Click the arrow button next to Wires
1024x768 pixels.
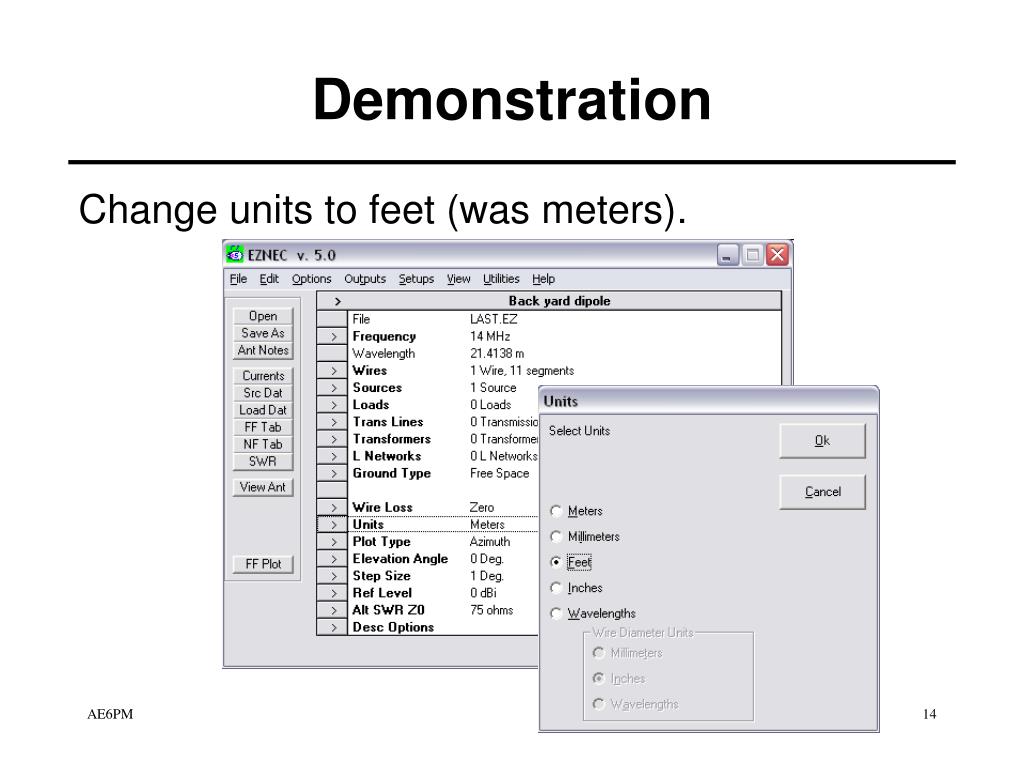[x=332, y=371]
